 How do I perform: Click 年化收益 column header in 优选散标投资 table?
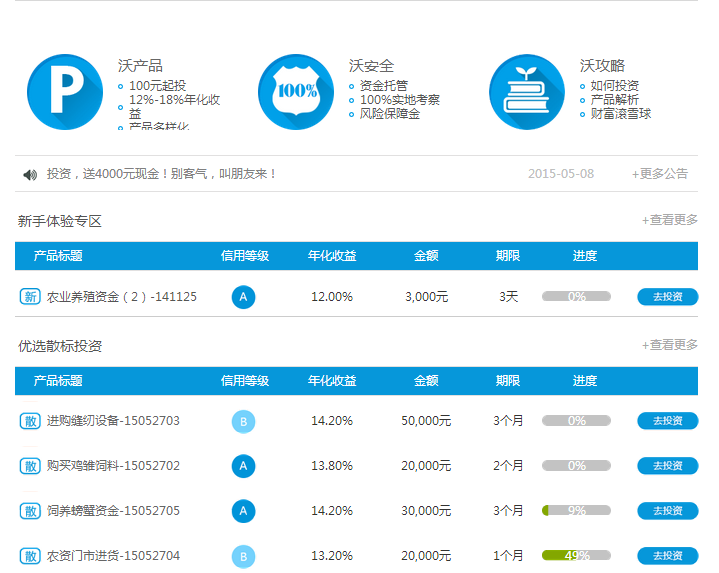332,381
